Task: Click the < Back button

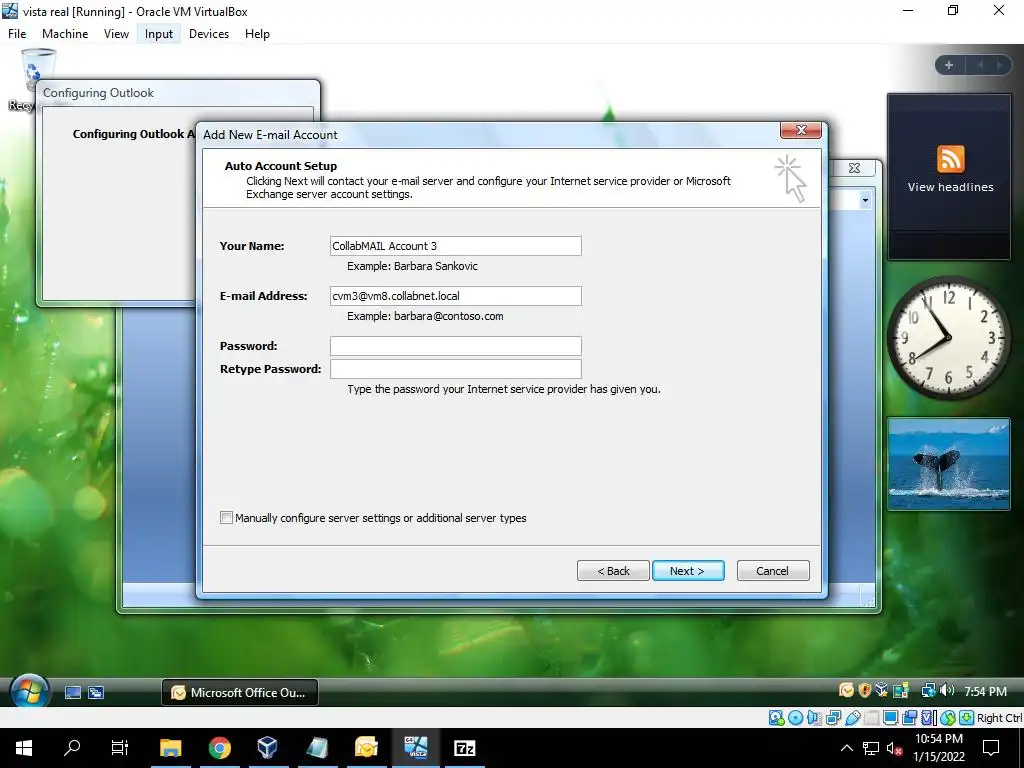Action: (613, 571)
